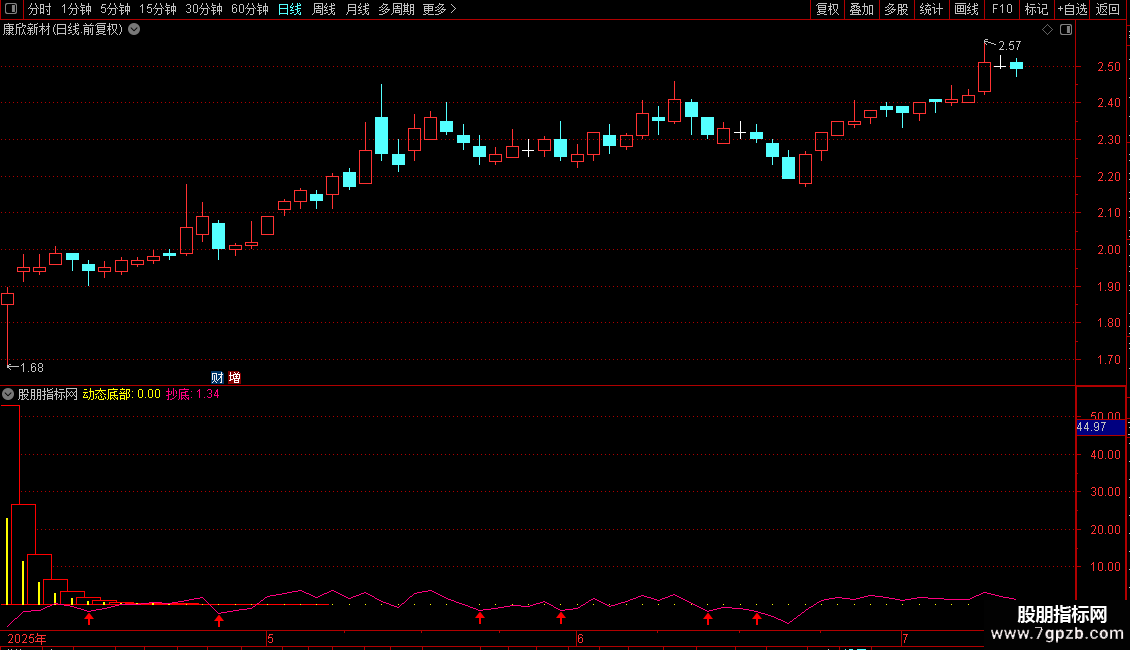Image resolution: width=1130 pixels, height=650 pixels.
Task: Toggle the right side panel icon
Action: 1066,30
